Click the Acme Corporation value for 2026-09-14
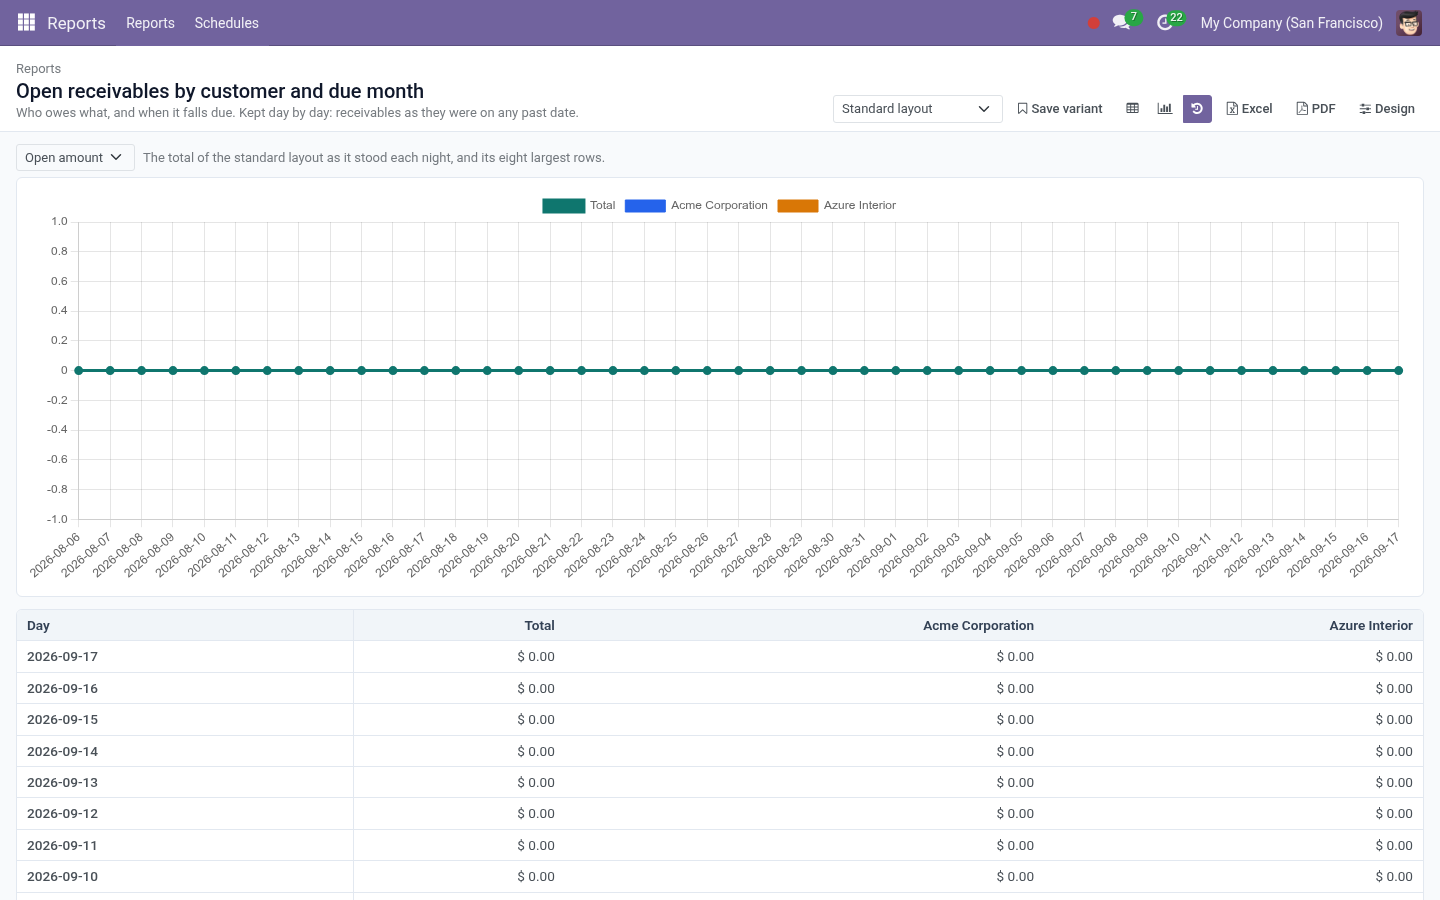Image resolution: width=1440 pixels, height=900 pixels. tap(1015, 752)
